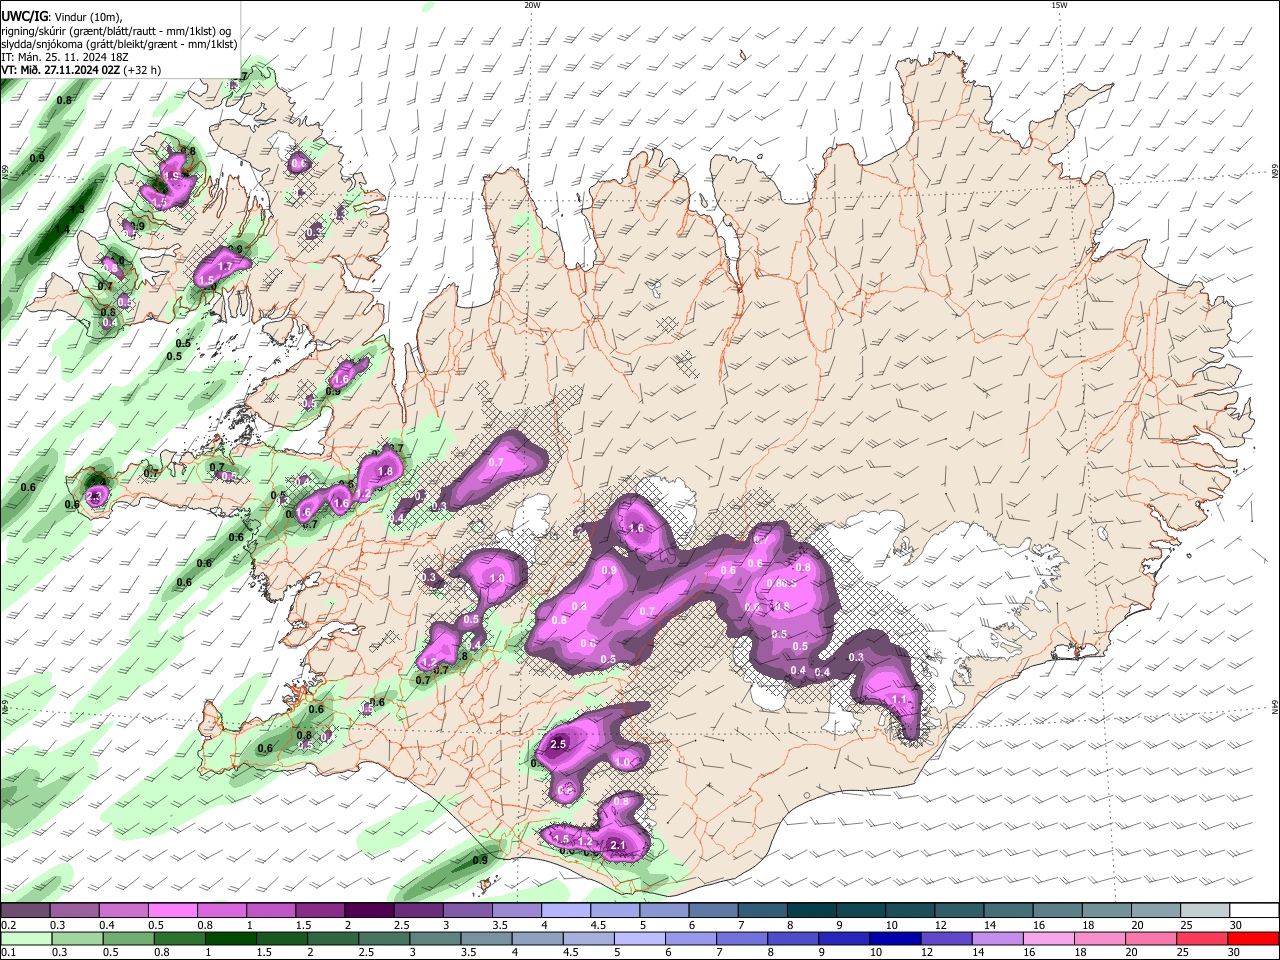The height and width of the screenshot is (960, 1280).
Task: Click the '20W' longitude label at top
Action: coord(532,5)
